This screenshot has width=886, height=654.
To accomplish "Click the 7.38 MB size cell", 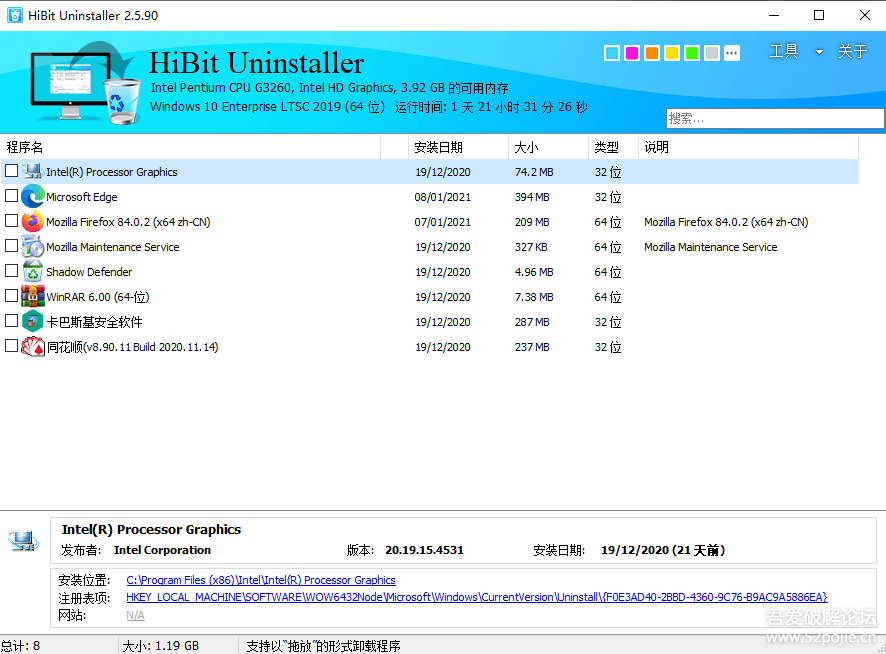I will coord(534,297).
